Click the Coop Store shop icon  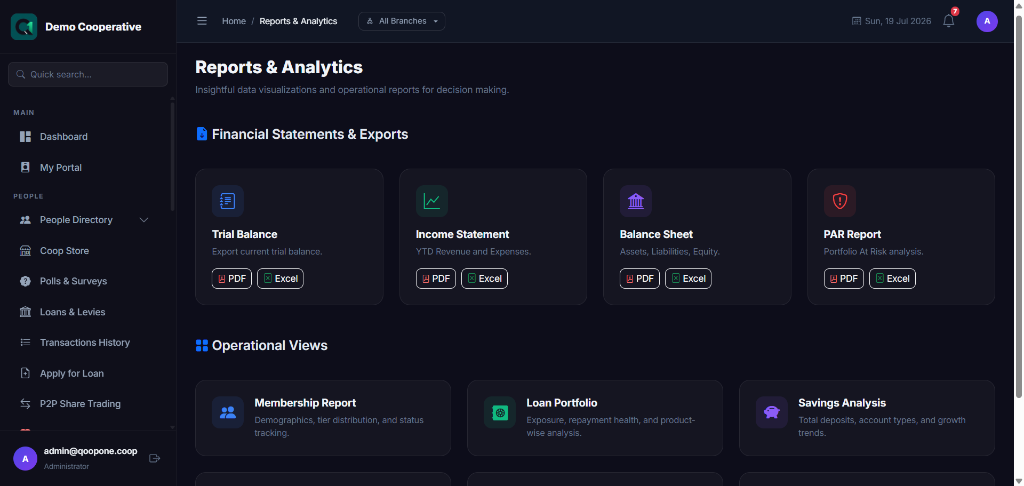click(25, 251)
